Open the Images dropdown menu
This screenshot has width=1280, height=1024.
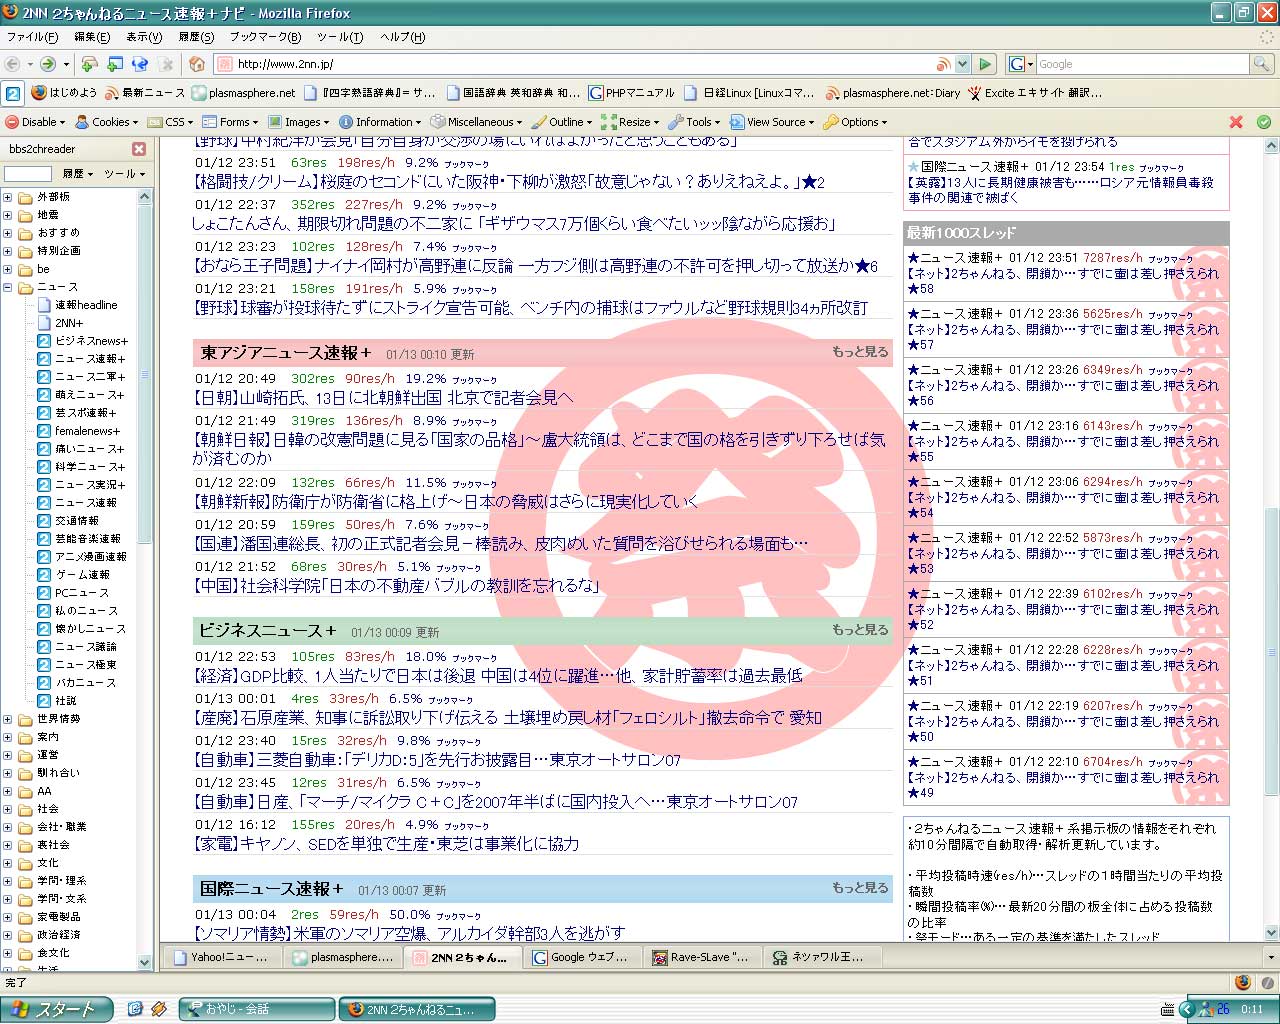point(298,122)
